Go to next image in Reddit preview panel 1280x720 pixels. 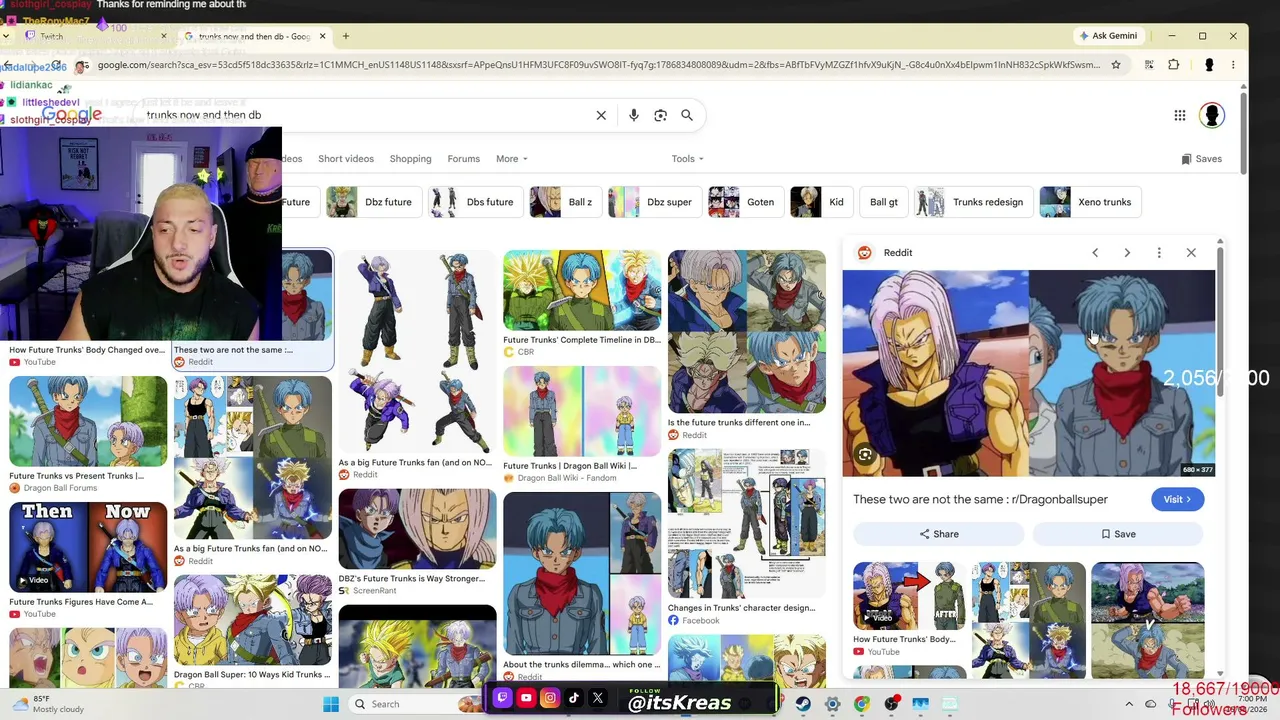coord(1127,253)
